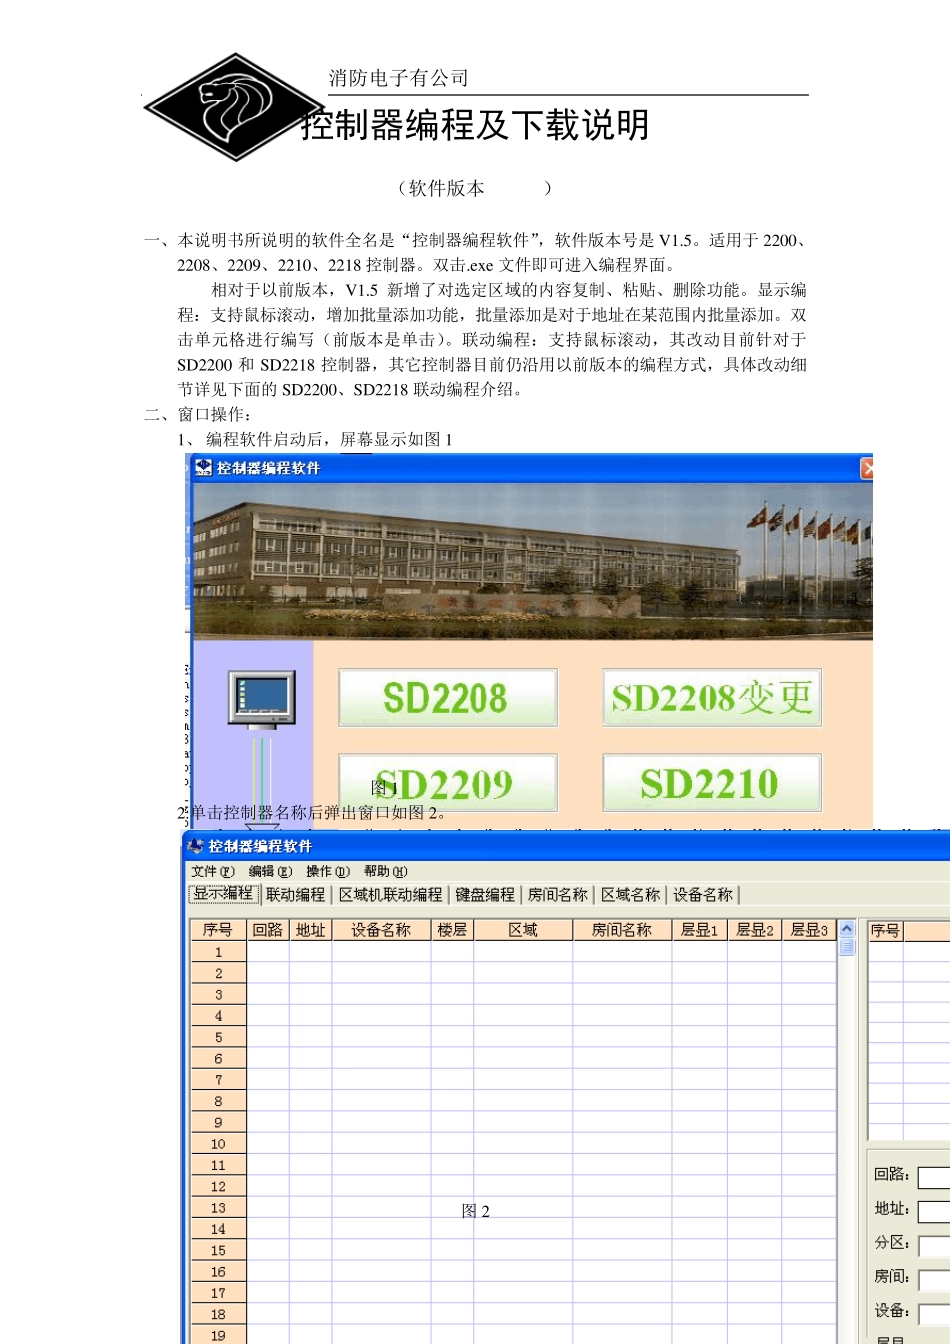
Task: Click the 设备名称 cell in row 4
Action: coord(381,1016)
